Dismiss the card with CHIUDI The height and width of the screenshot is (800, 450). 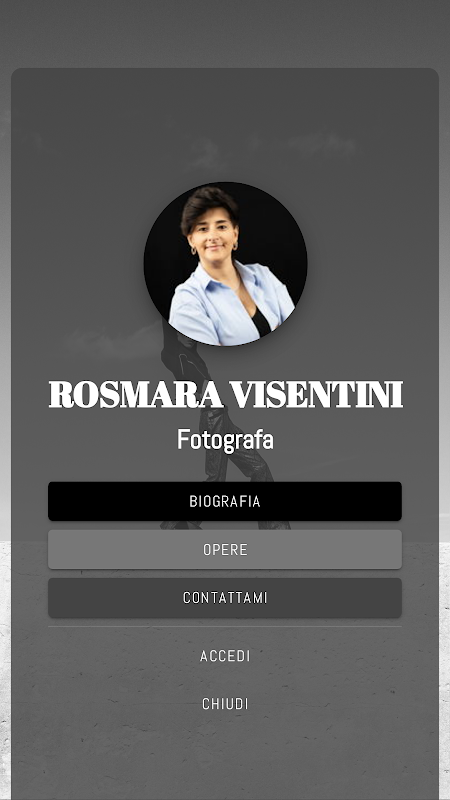(225, 704)
